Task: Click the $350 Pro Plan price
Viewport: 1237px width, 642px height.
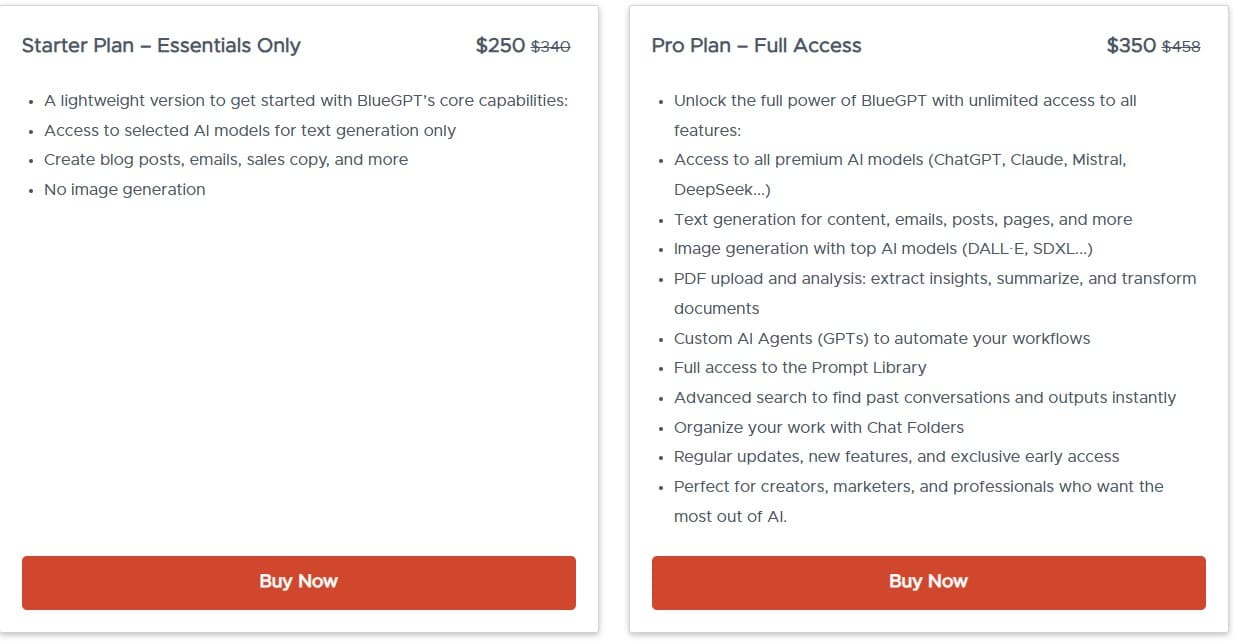Action: point(1131,46)
